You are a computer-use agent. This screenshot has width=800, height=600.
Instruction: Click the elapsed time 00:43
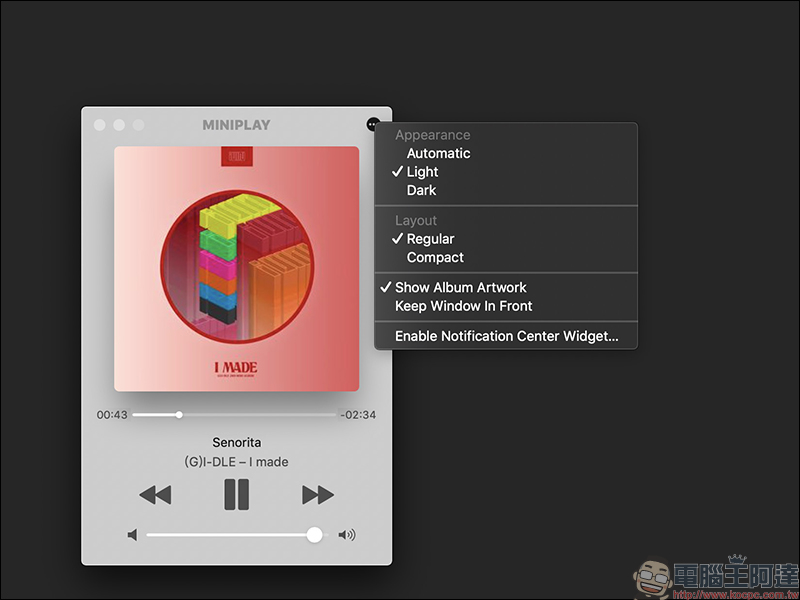[112, 415]
